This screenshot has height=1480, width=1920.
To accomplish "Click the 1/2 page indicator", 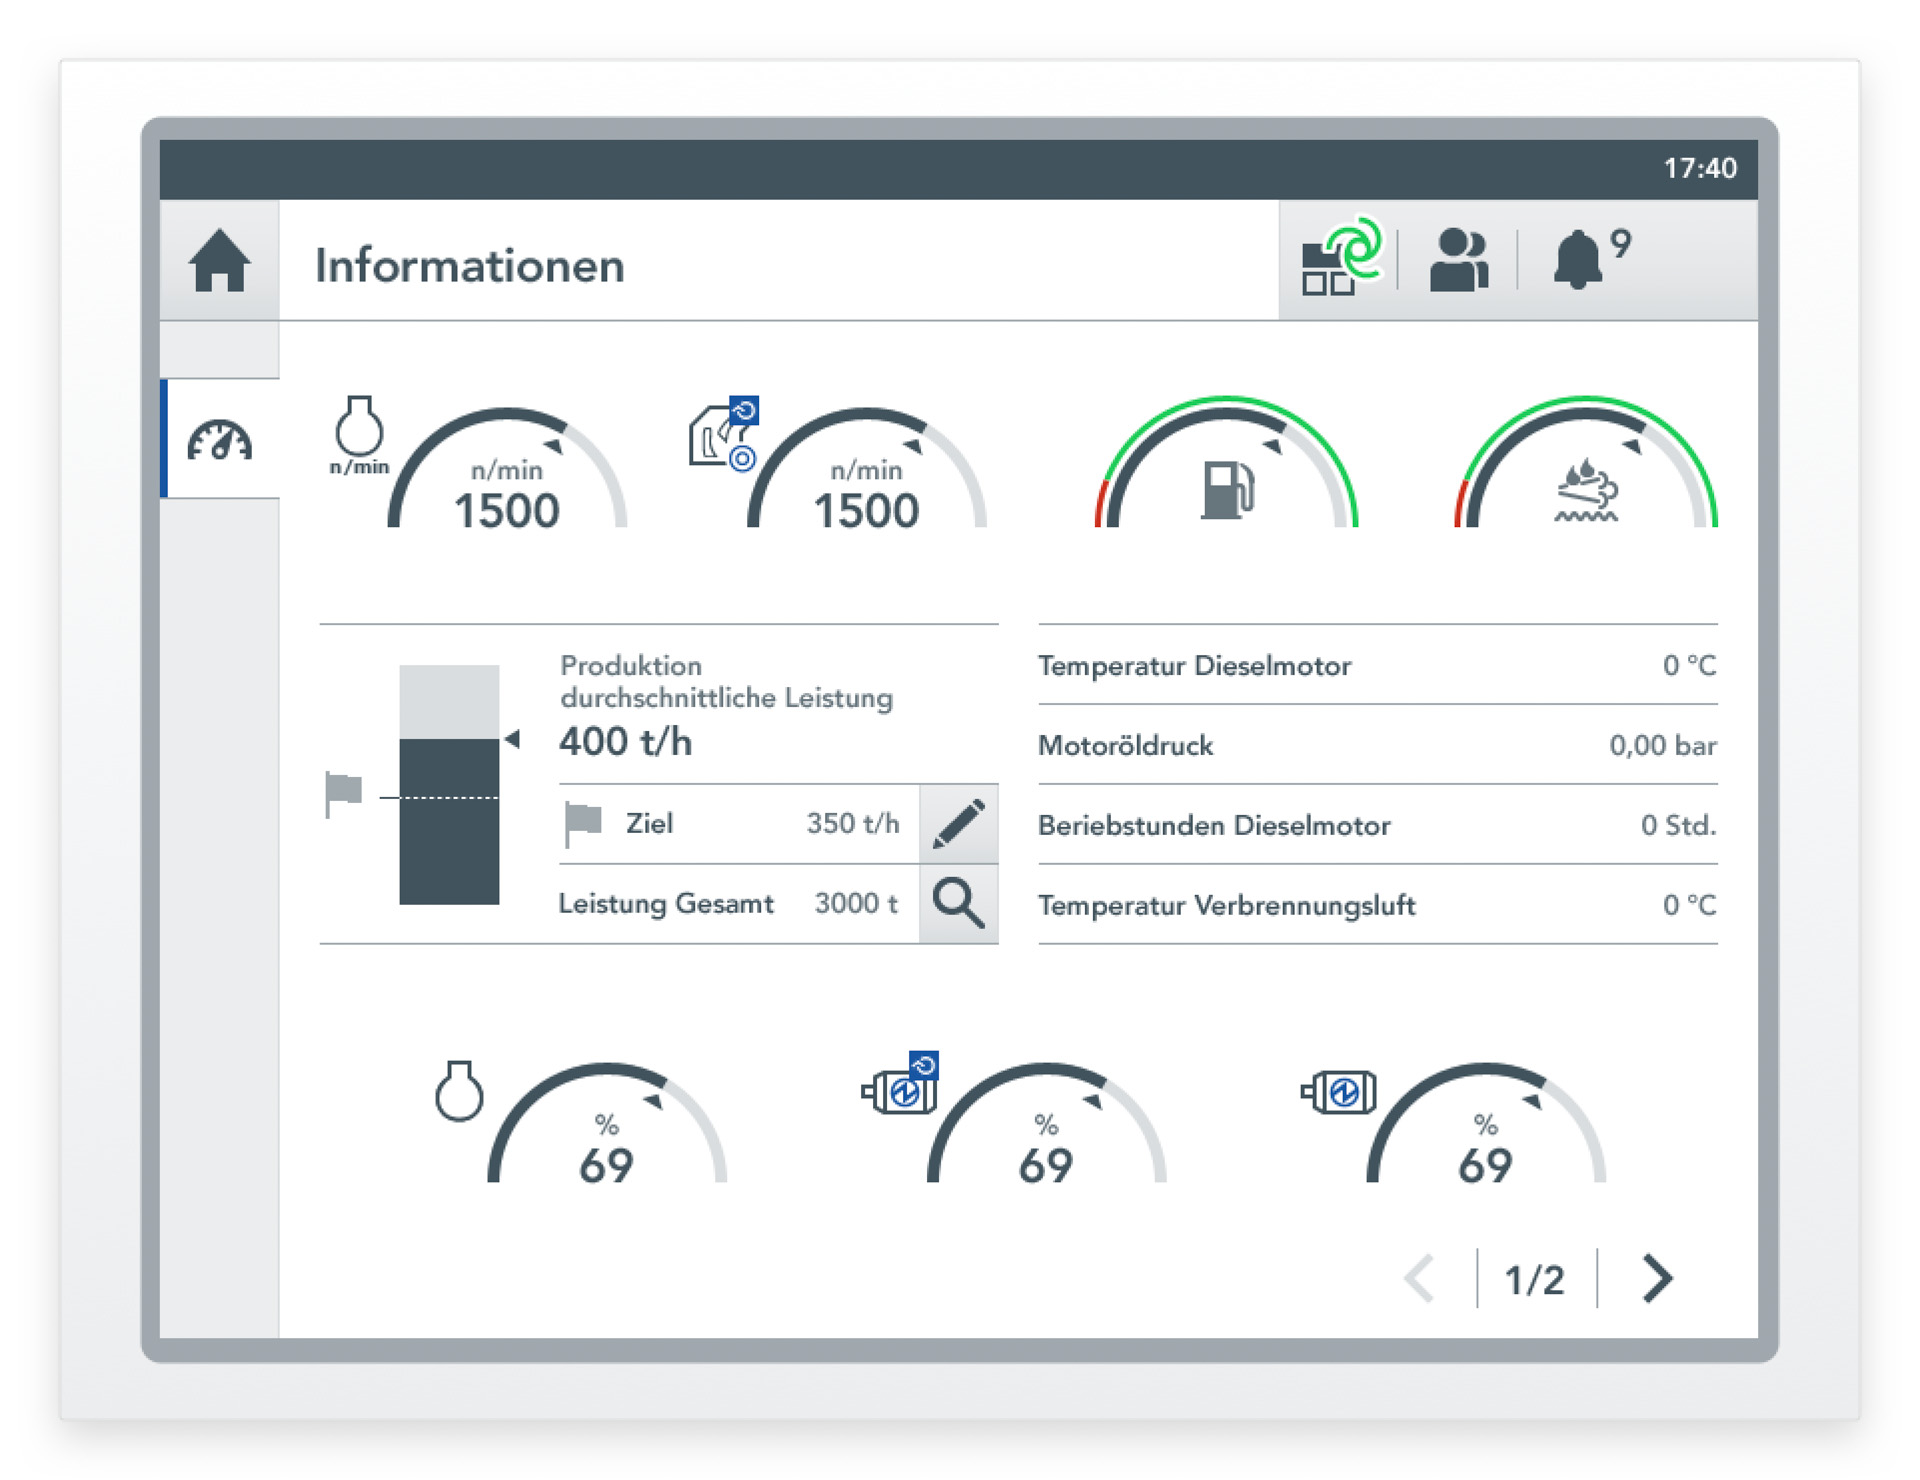I will point(1535,1280).
